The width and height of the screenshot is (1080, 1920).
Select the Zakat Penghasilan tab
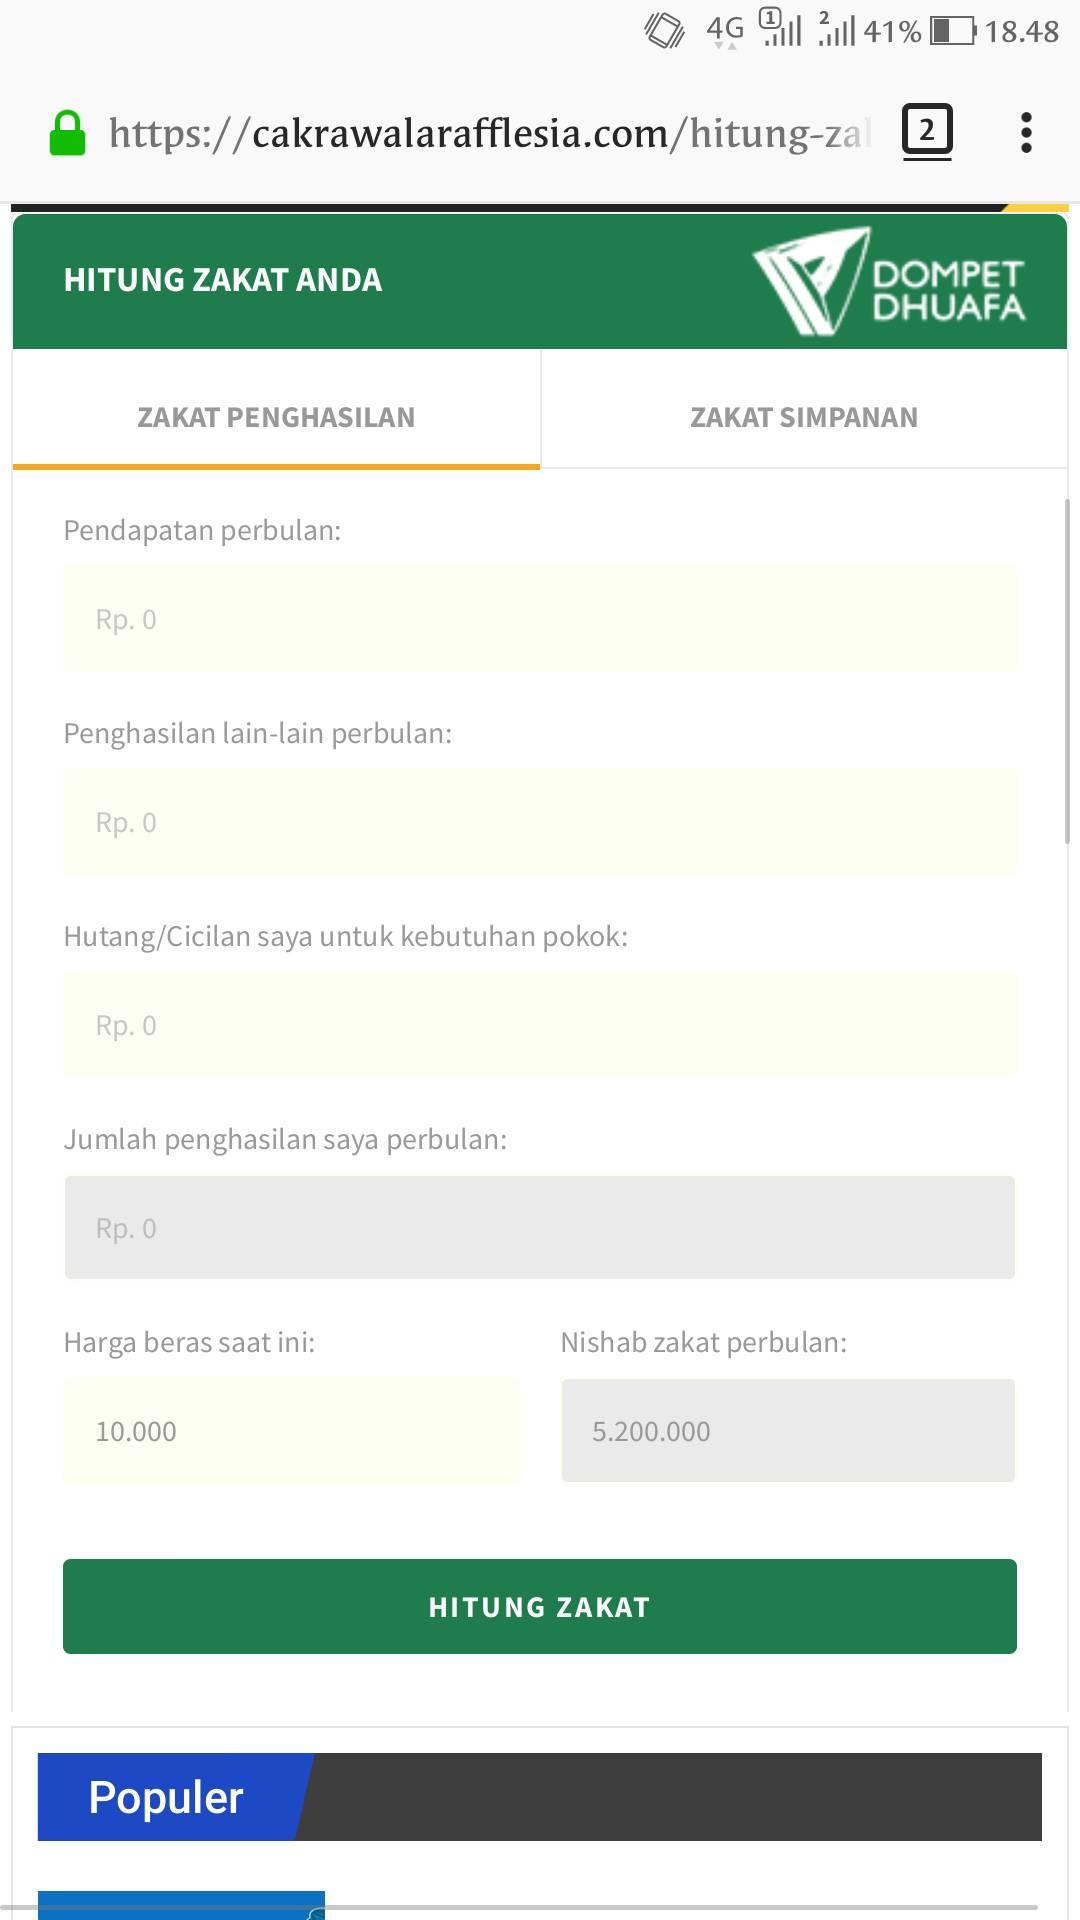pos(276,417)
